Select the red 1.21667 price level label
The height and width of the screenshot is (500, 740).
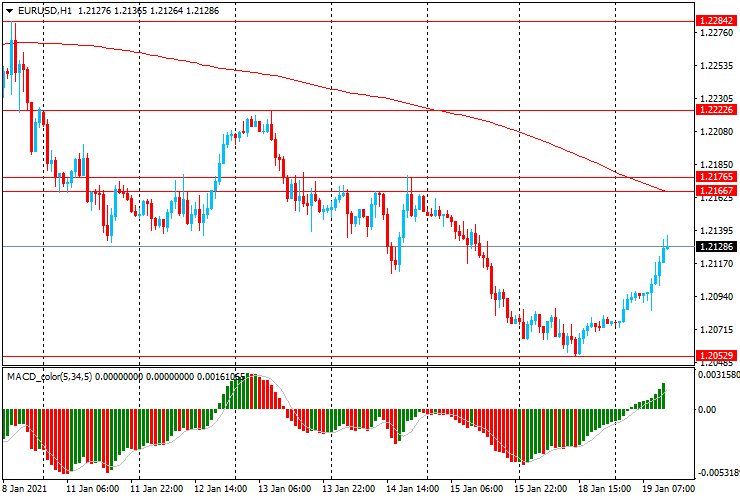716,191
